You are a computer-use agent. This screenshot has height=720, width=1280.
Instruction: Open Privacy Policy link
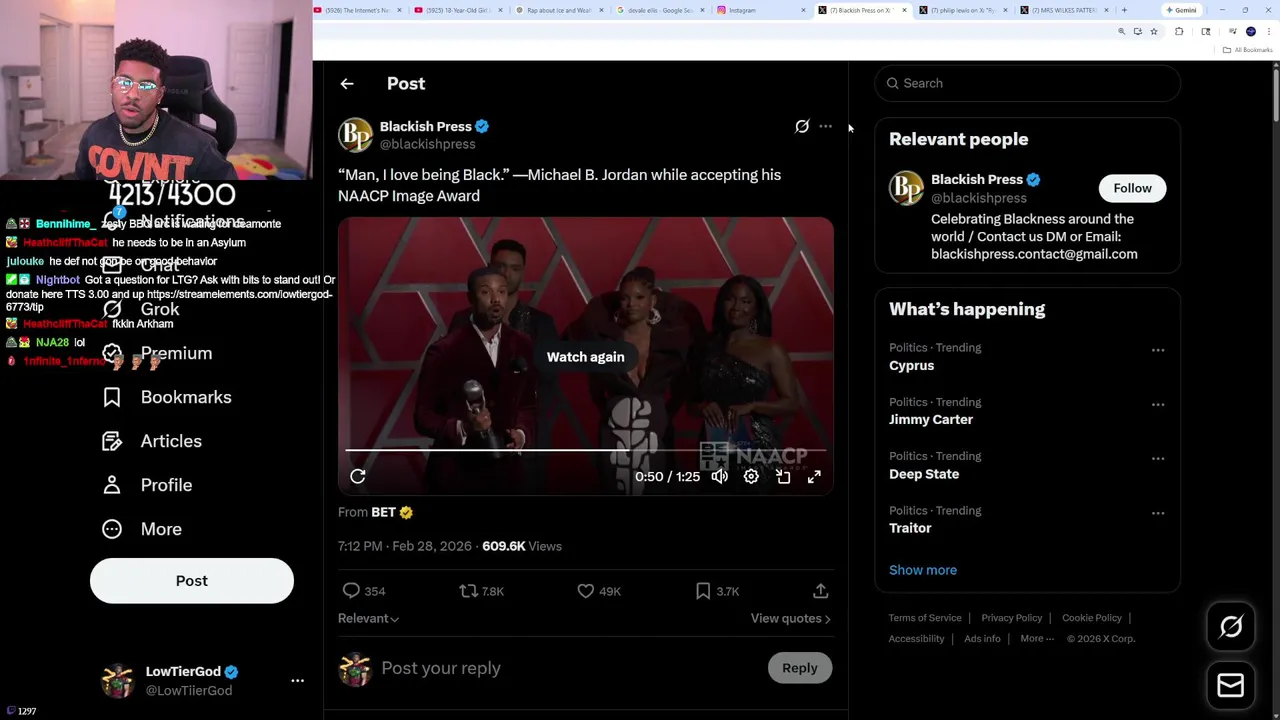click(x=1011, y=618)
